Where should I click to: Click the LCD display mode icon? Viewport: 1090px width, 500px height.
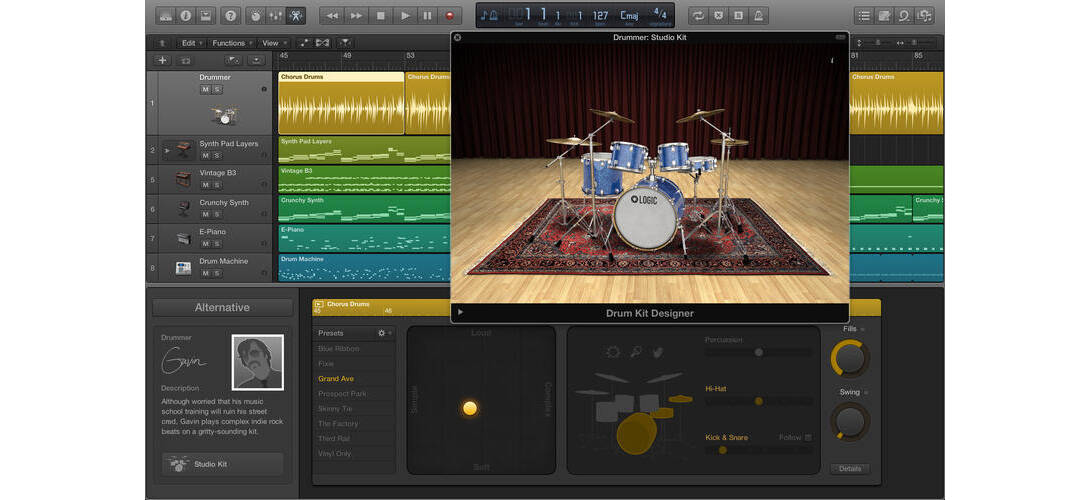click(489, 14)
